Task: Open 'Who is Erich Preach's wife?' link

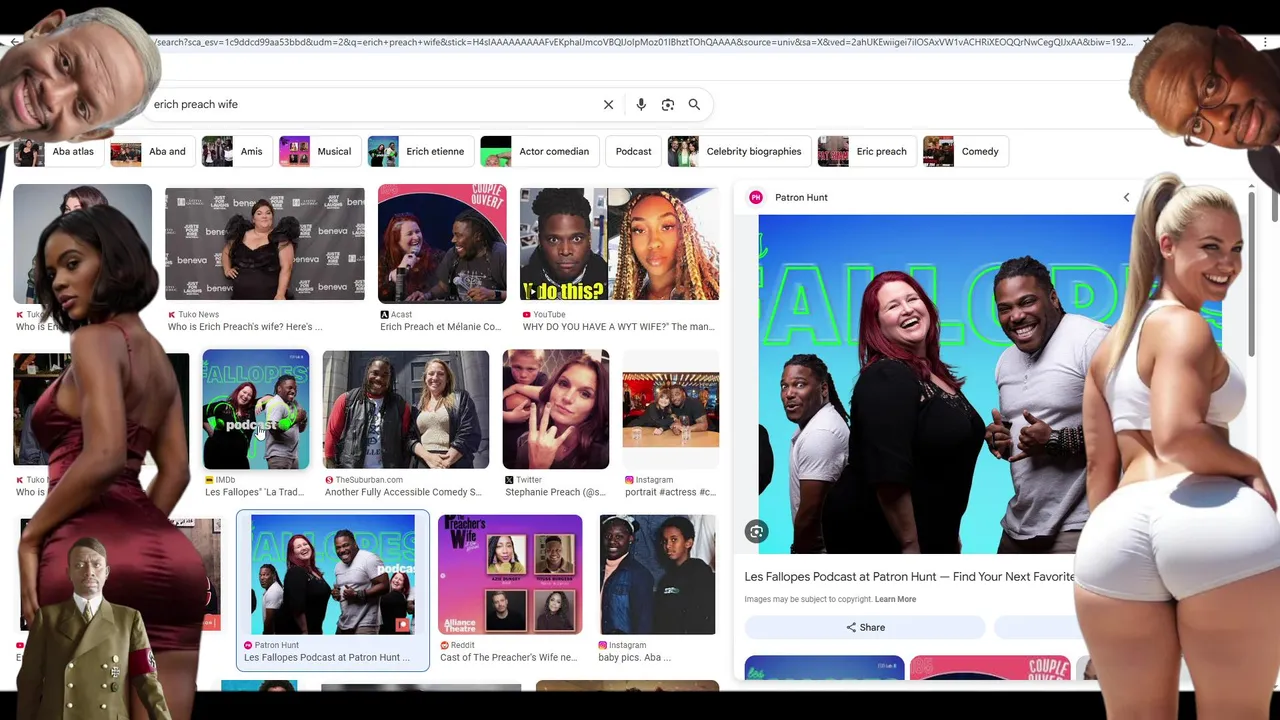Action: pos(245,326)
